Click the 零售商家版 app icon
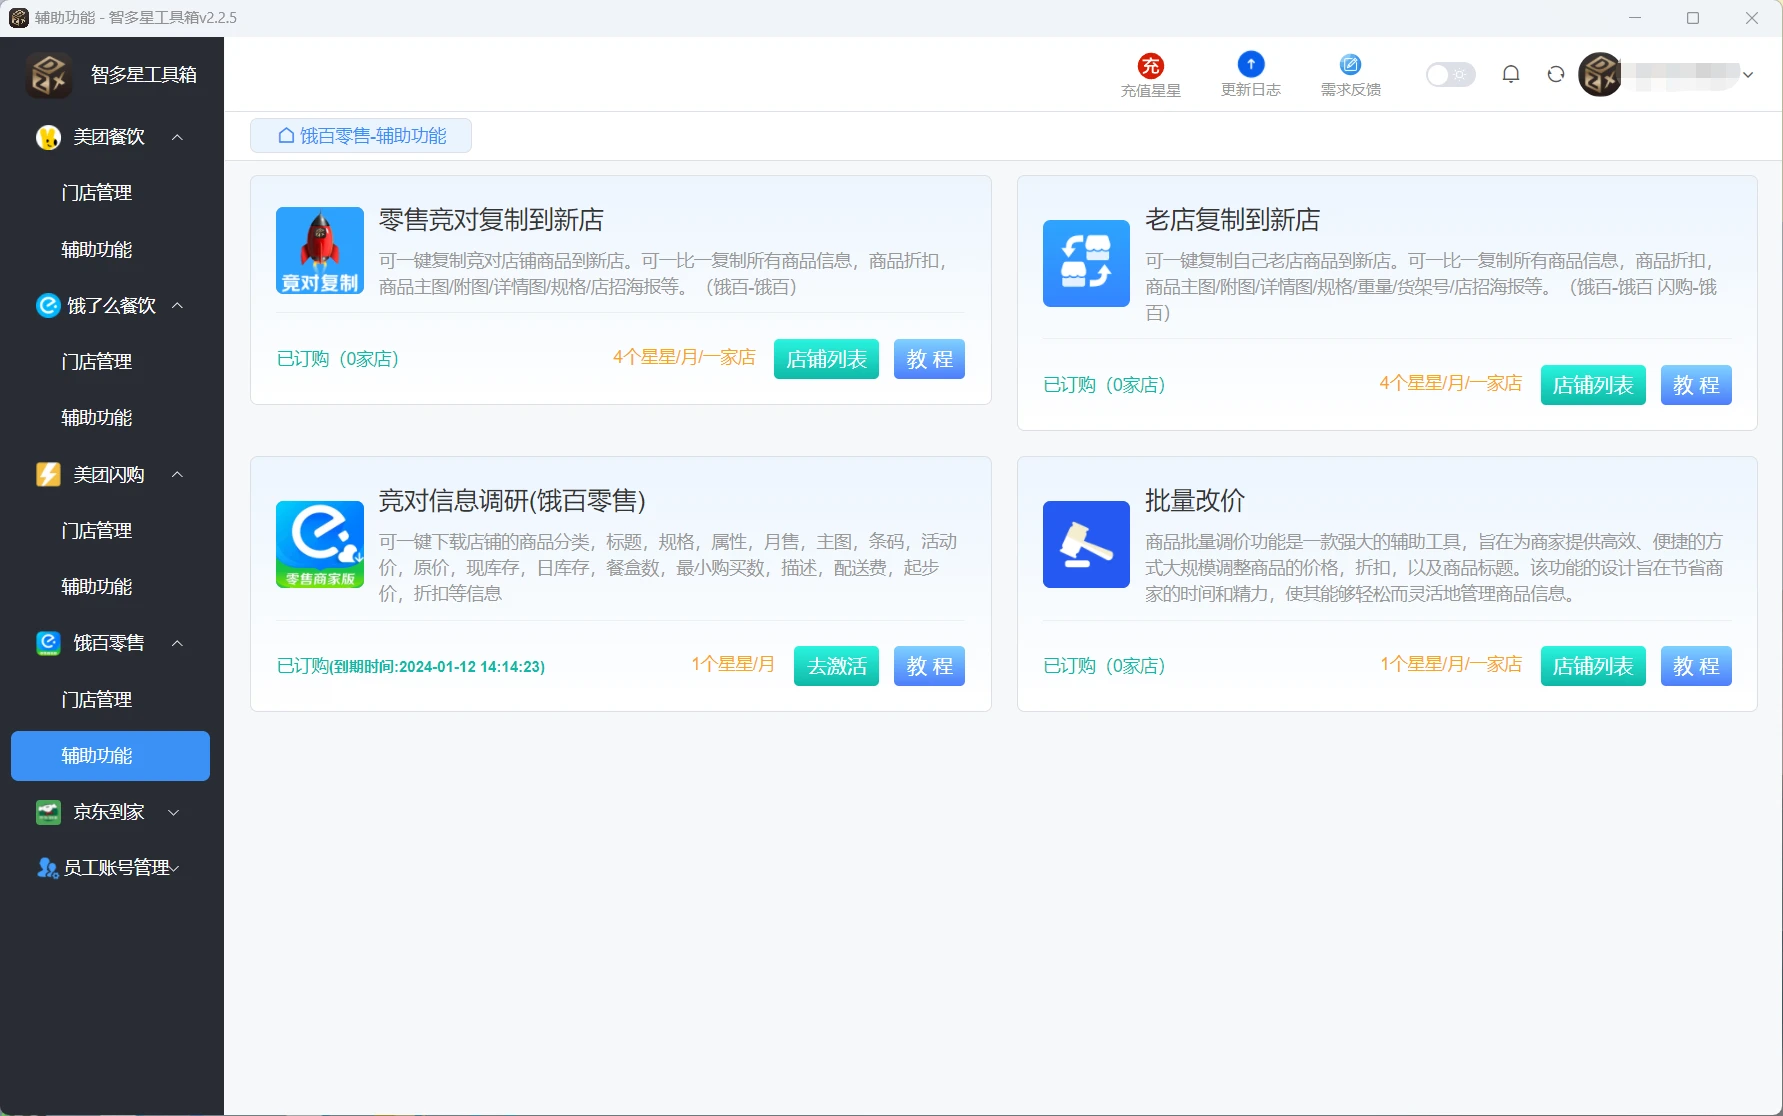This screenshot has height=1116, width=1783. click(x=320, y=544)
